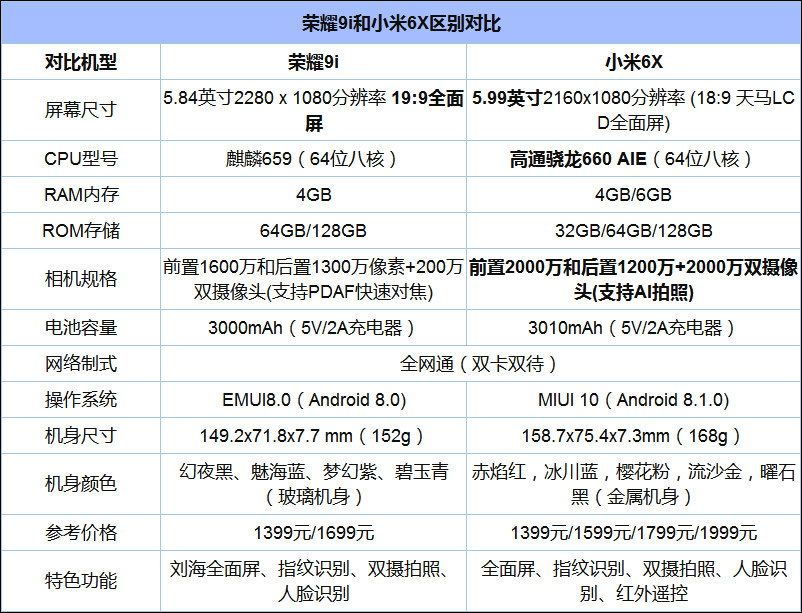Viewport: 802px width, 613px height.
Task: Click the 5.84英寸2280 x 1080 screen cell
Action: pyautogui.click(x=313, y=110)
